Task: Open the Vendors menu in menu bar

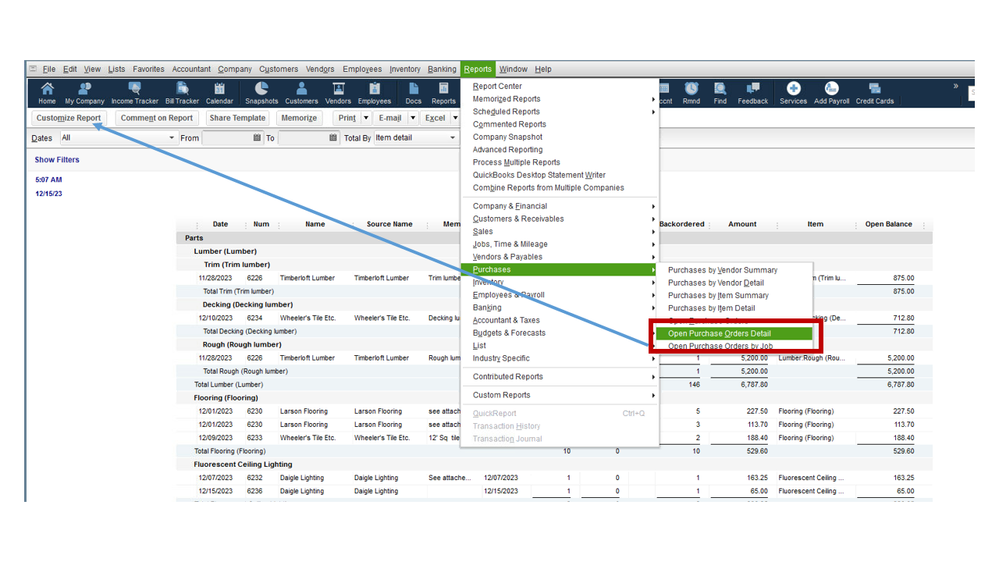Action: click(320, 69)
